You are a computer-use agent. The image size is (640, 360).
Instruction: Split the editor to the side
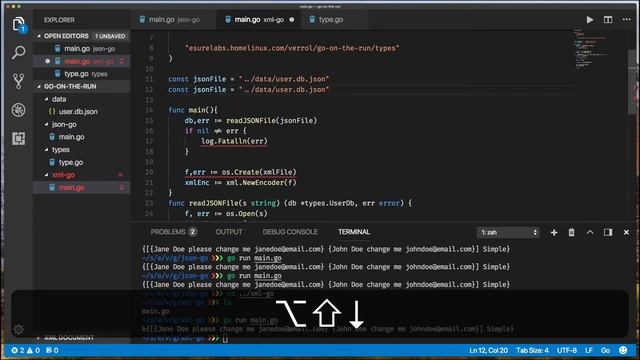(608, 20)
